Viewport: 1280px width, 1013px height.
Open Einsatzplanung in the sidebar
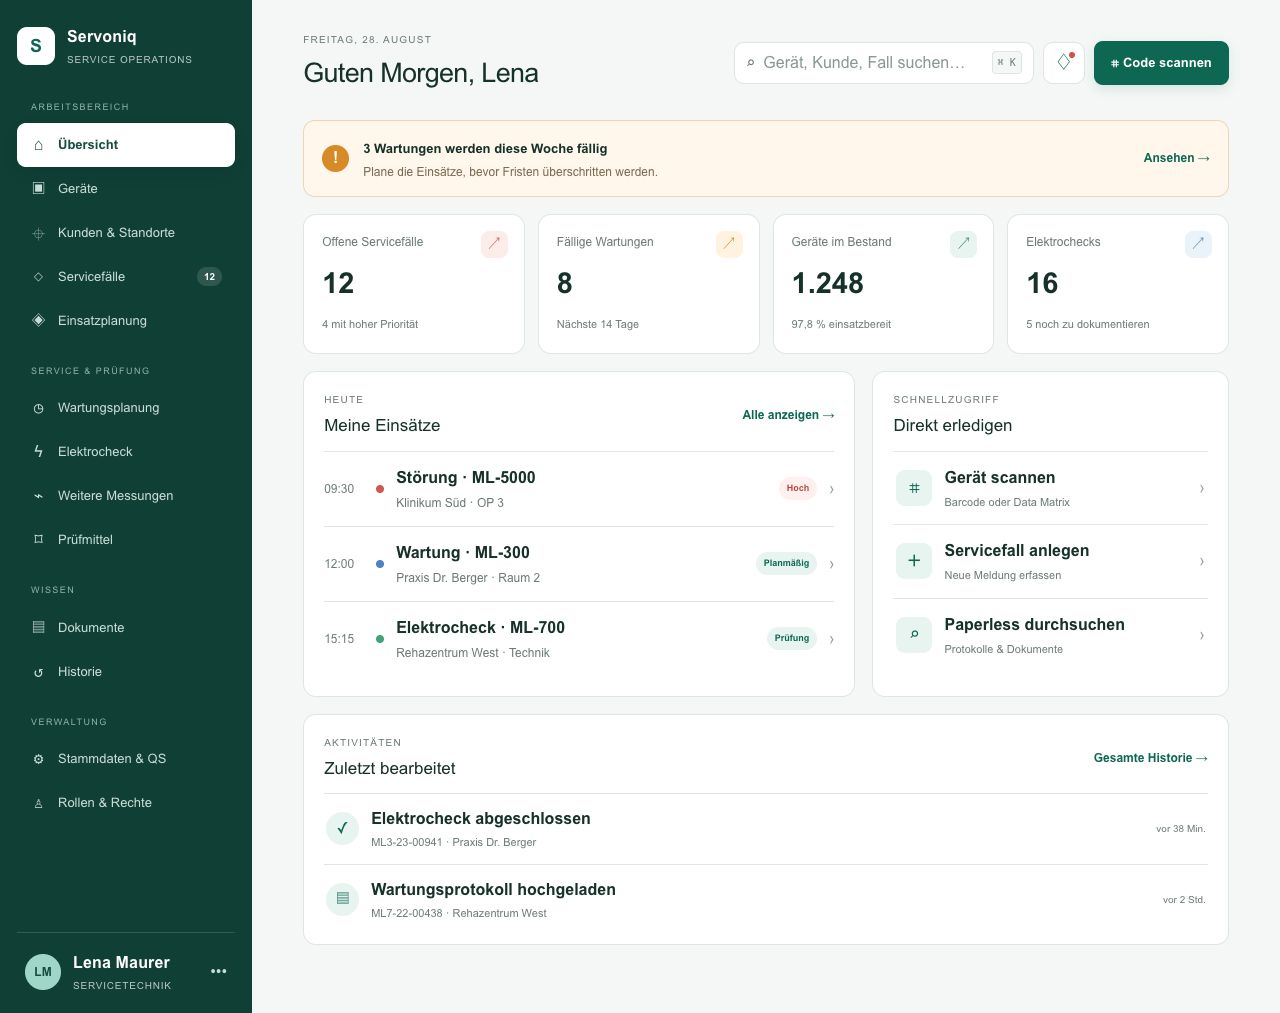(126, 321)
